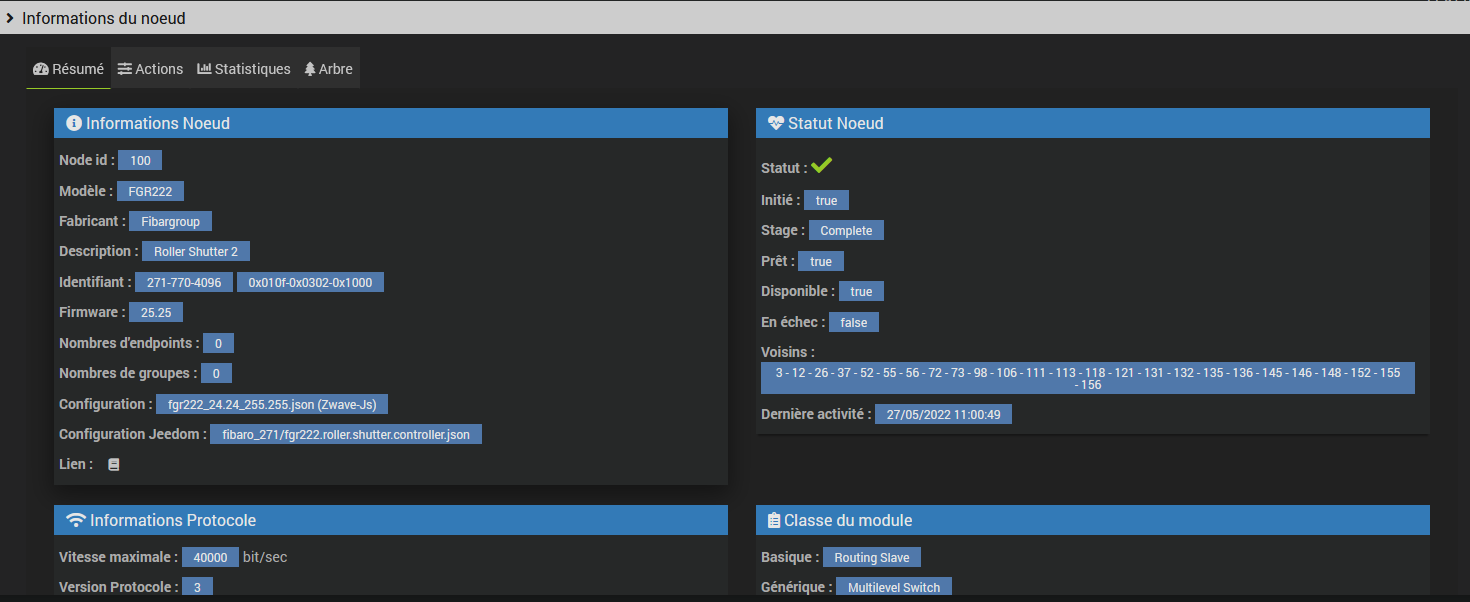Click the Disponible value true

coord(861,292)
